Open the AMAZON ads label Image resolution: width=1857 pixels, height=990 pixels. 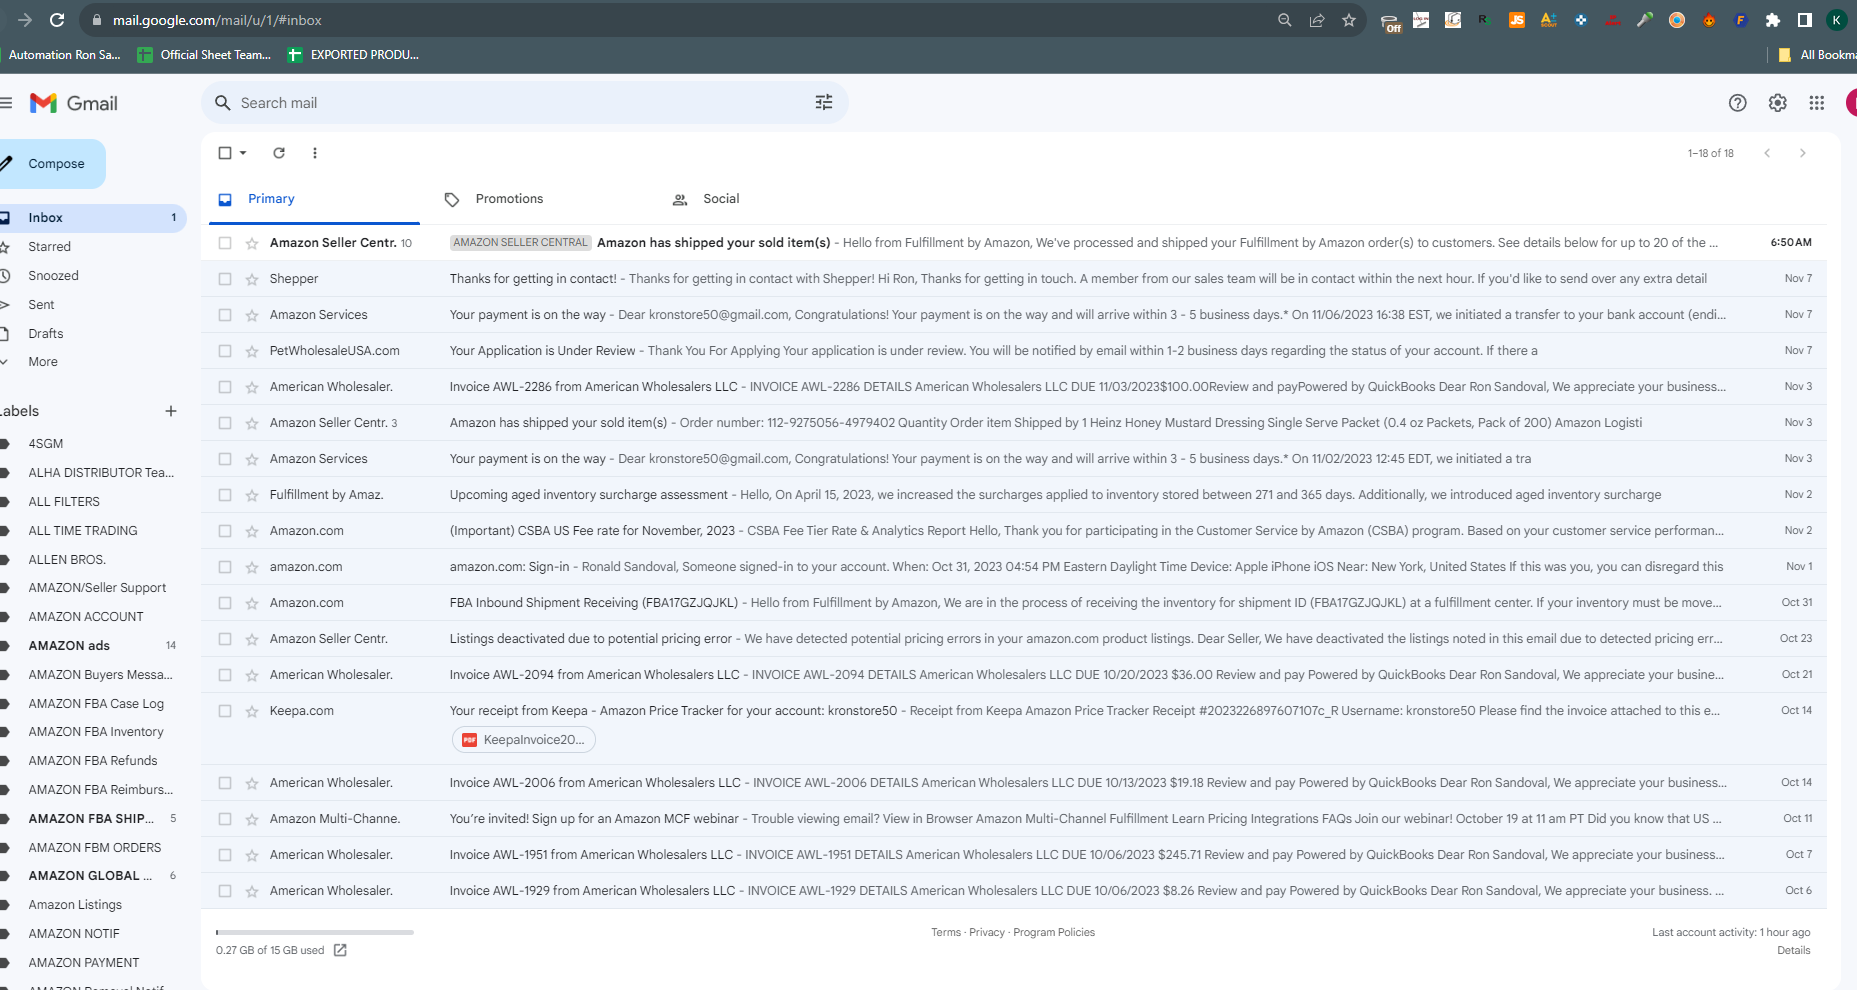point(69,646)
